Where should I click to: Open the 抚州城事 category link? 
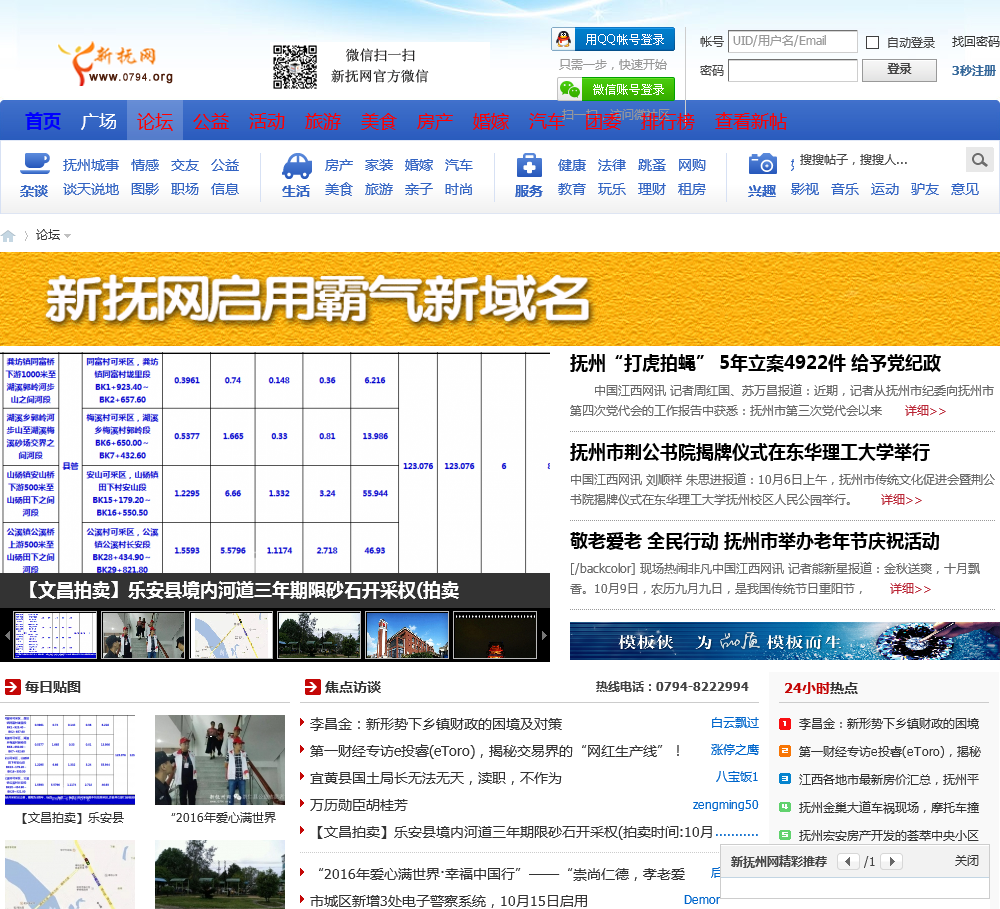91,165
